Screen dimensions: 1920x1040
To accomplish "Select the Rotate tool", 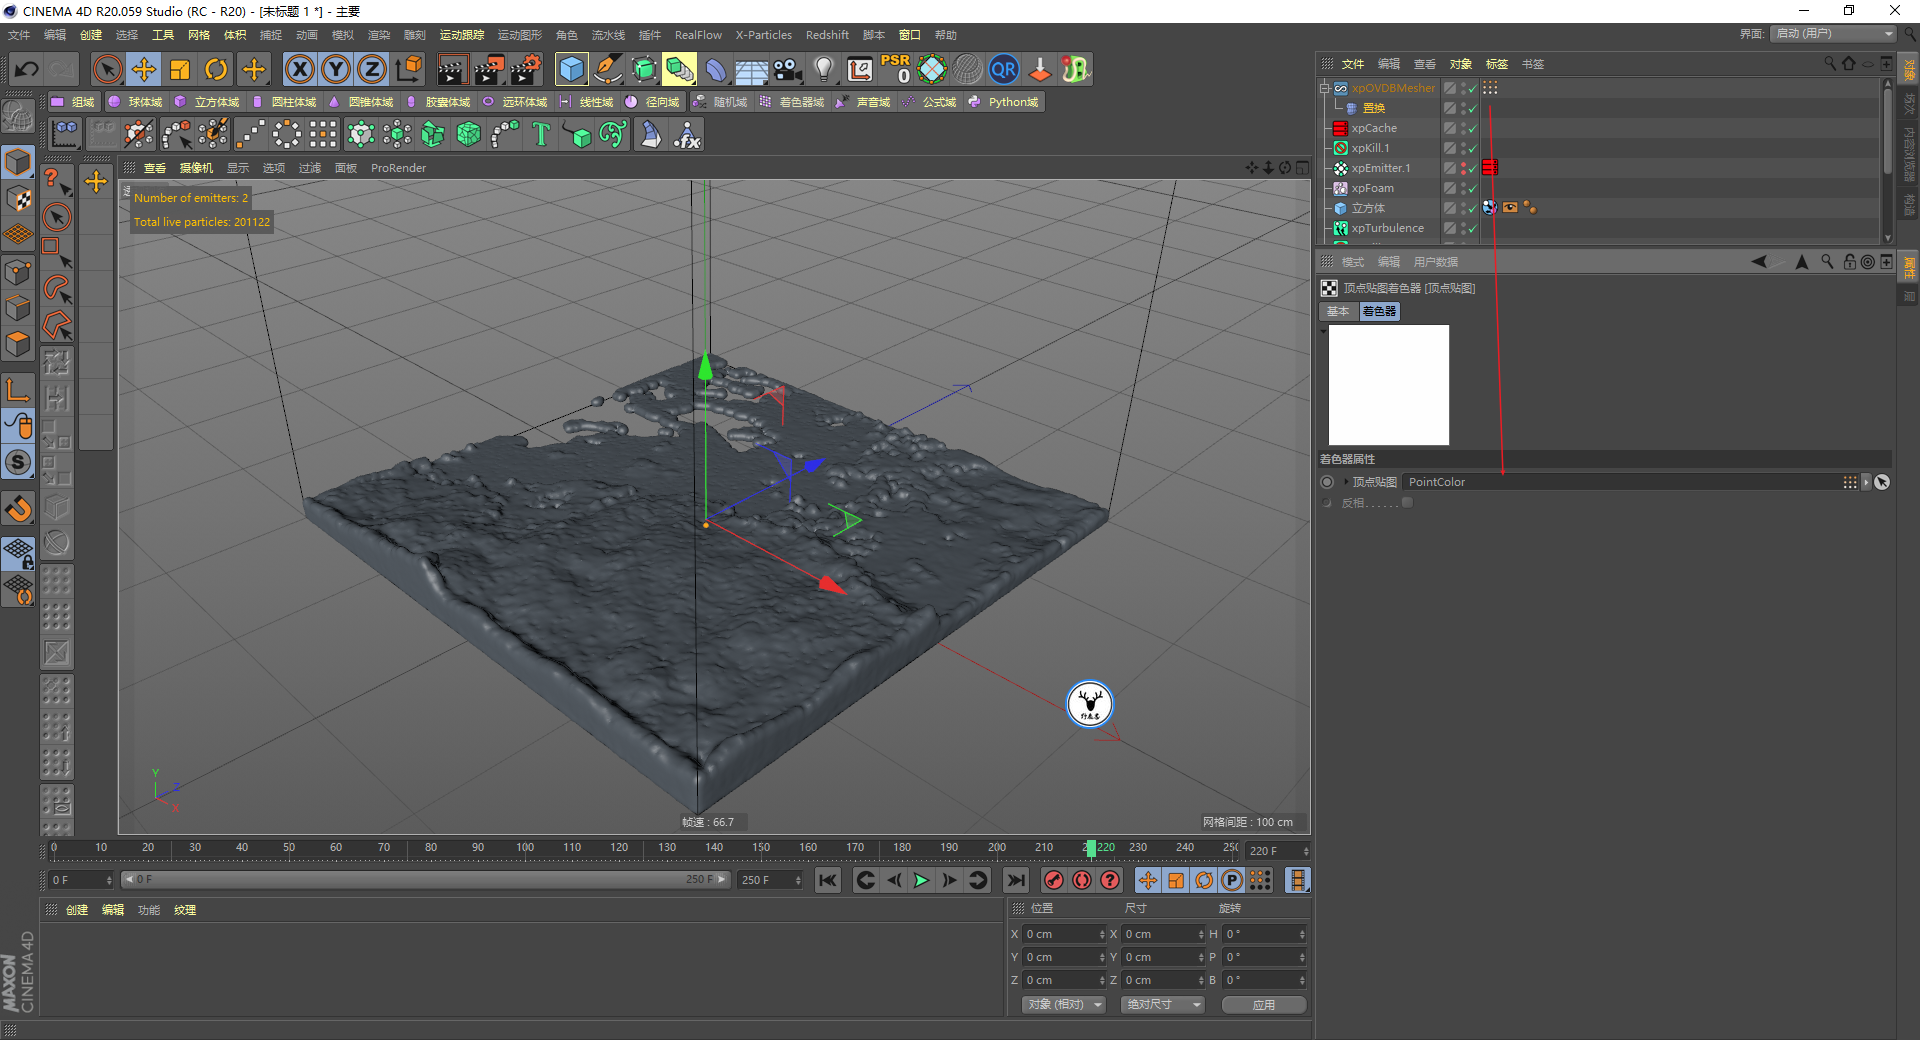I will (216, 69).
